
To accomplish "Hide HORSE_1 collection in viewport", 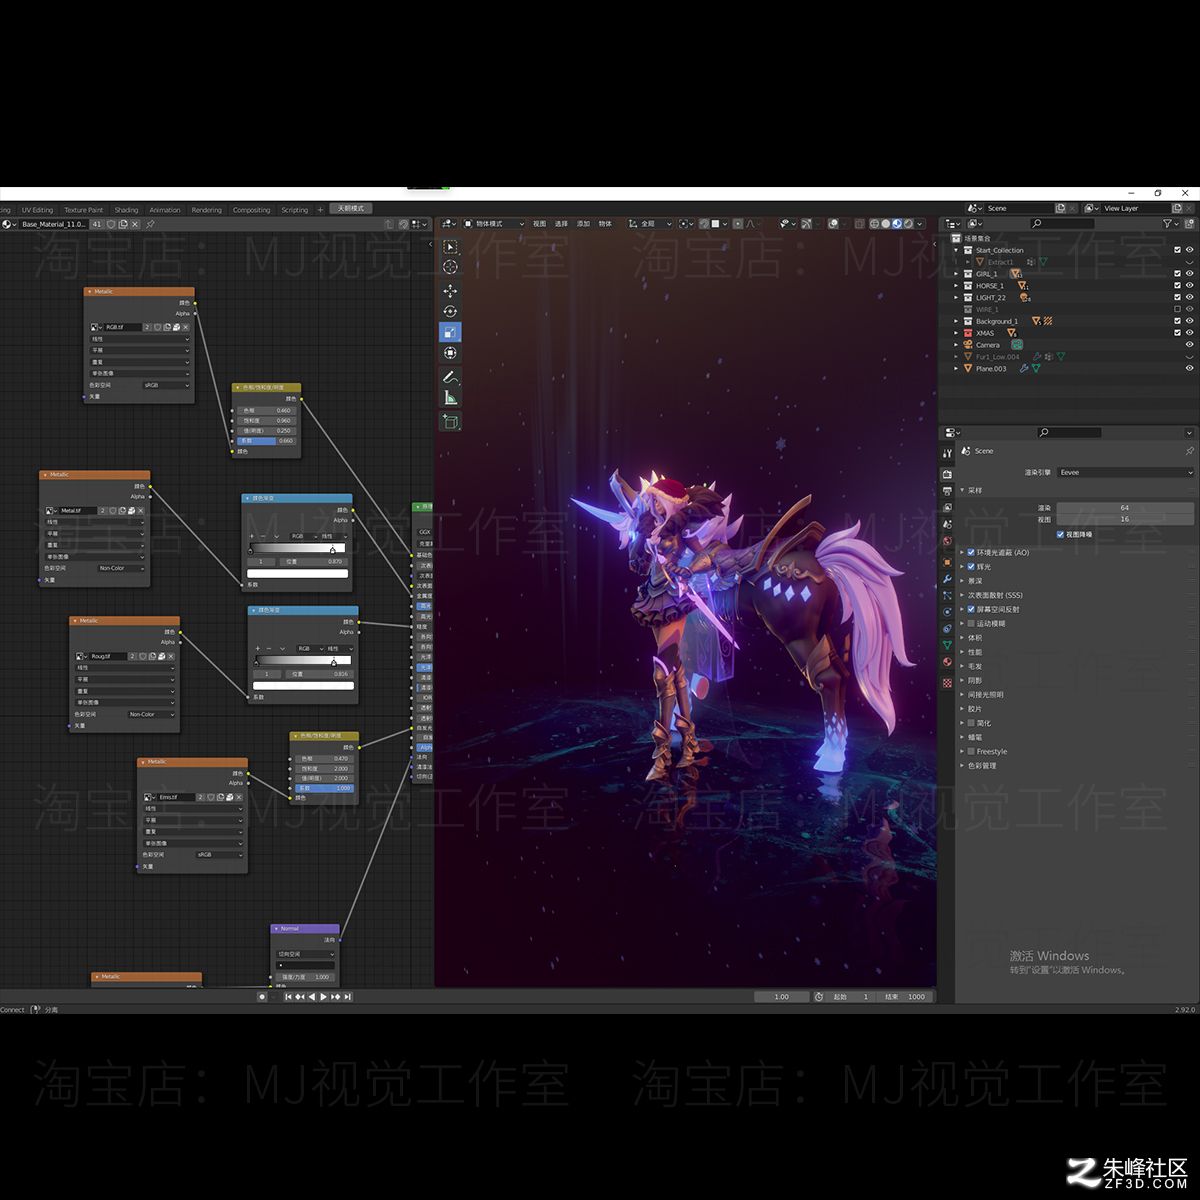I will coord(1189,286).
